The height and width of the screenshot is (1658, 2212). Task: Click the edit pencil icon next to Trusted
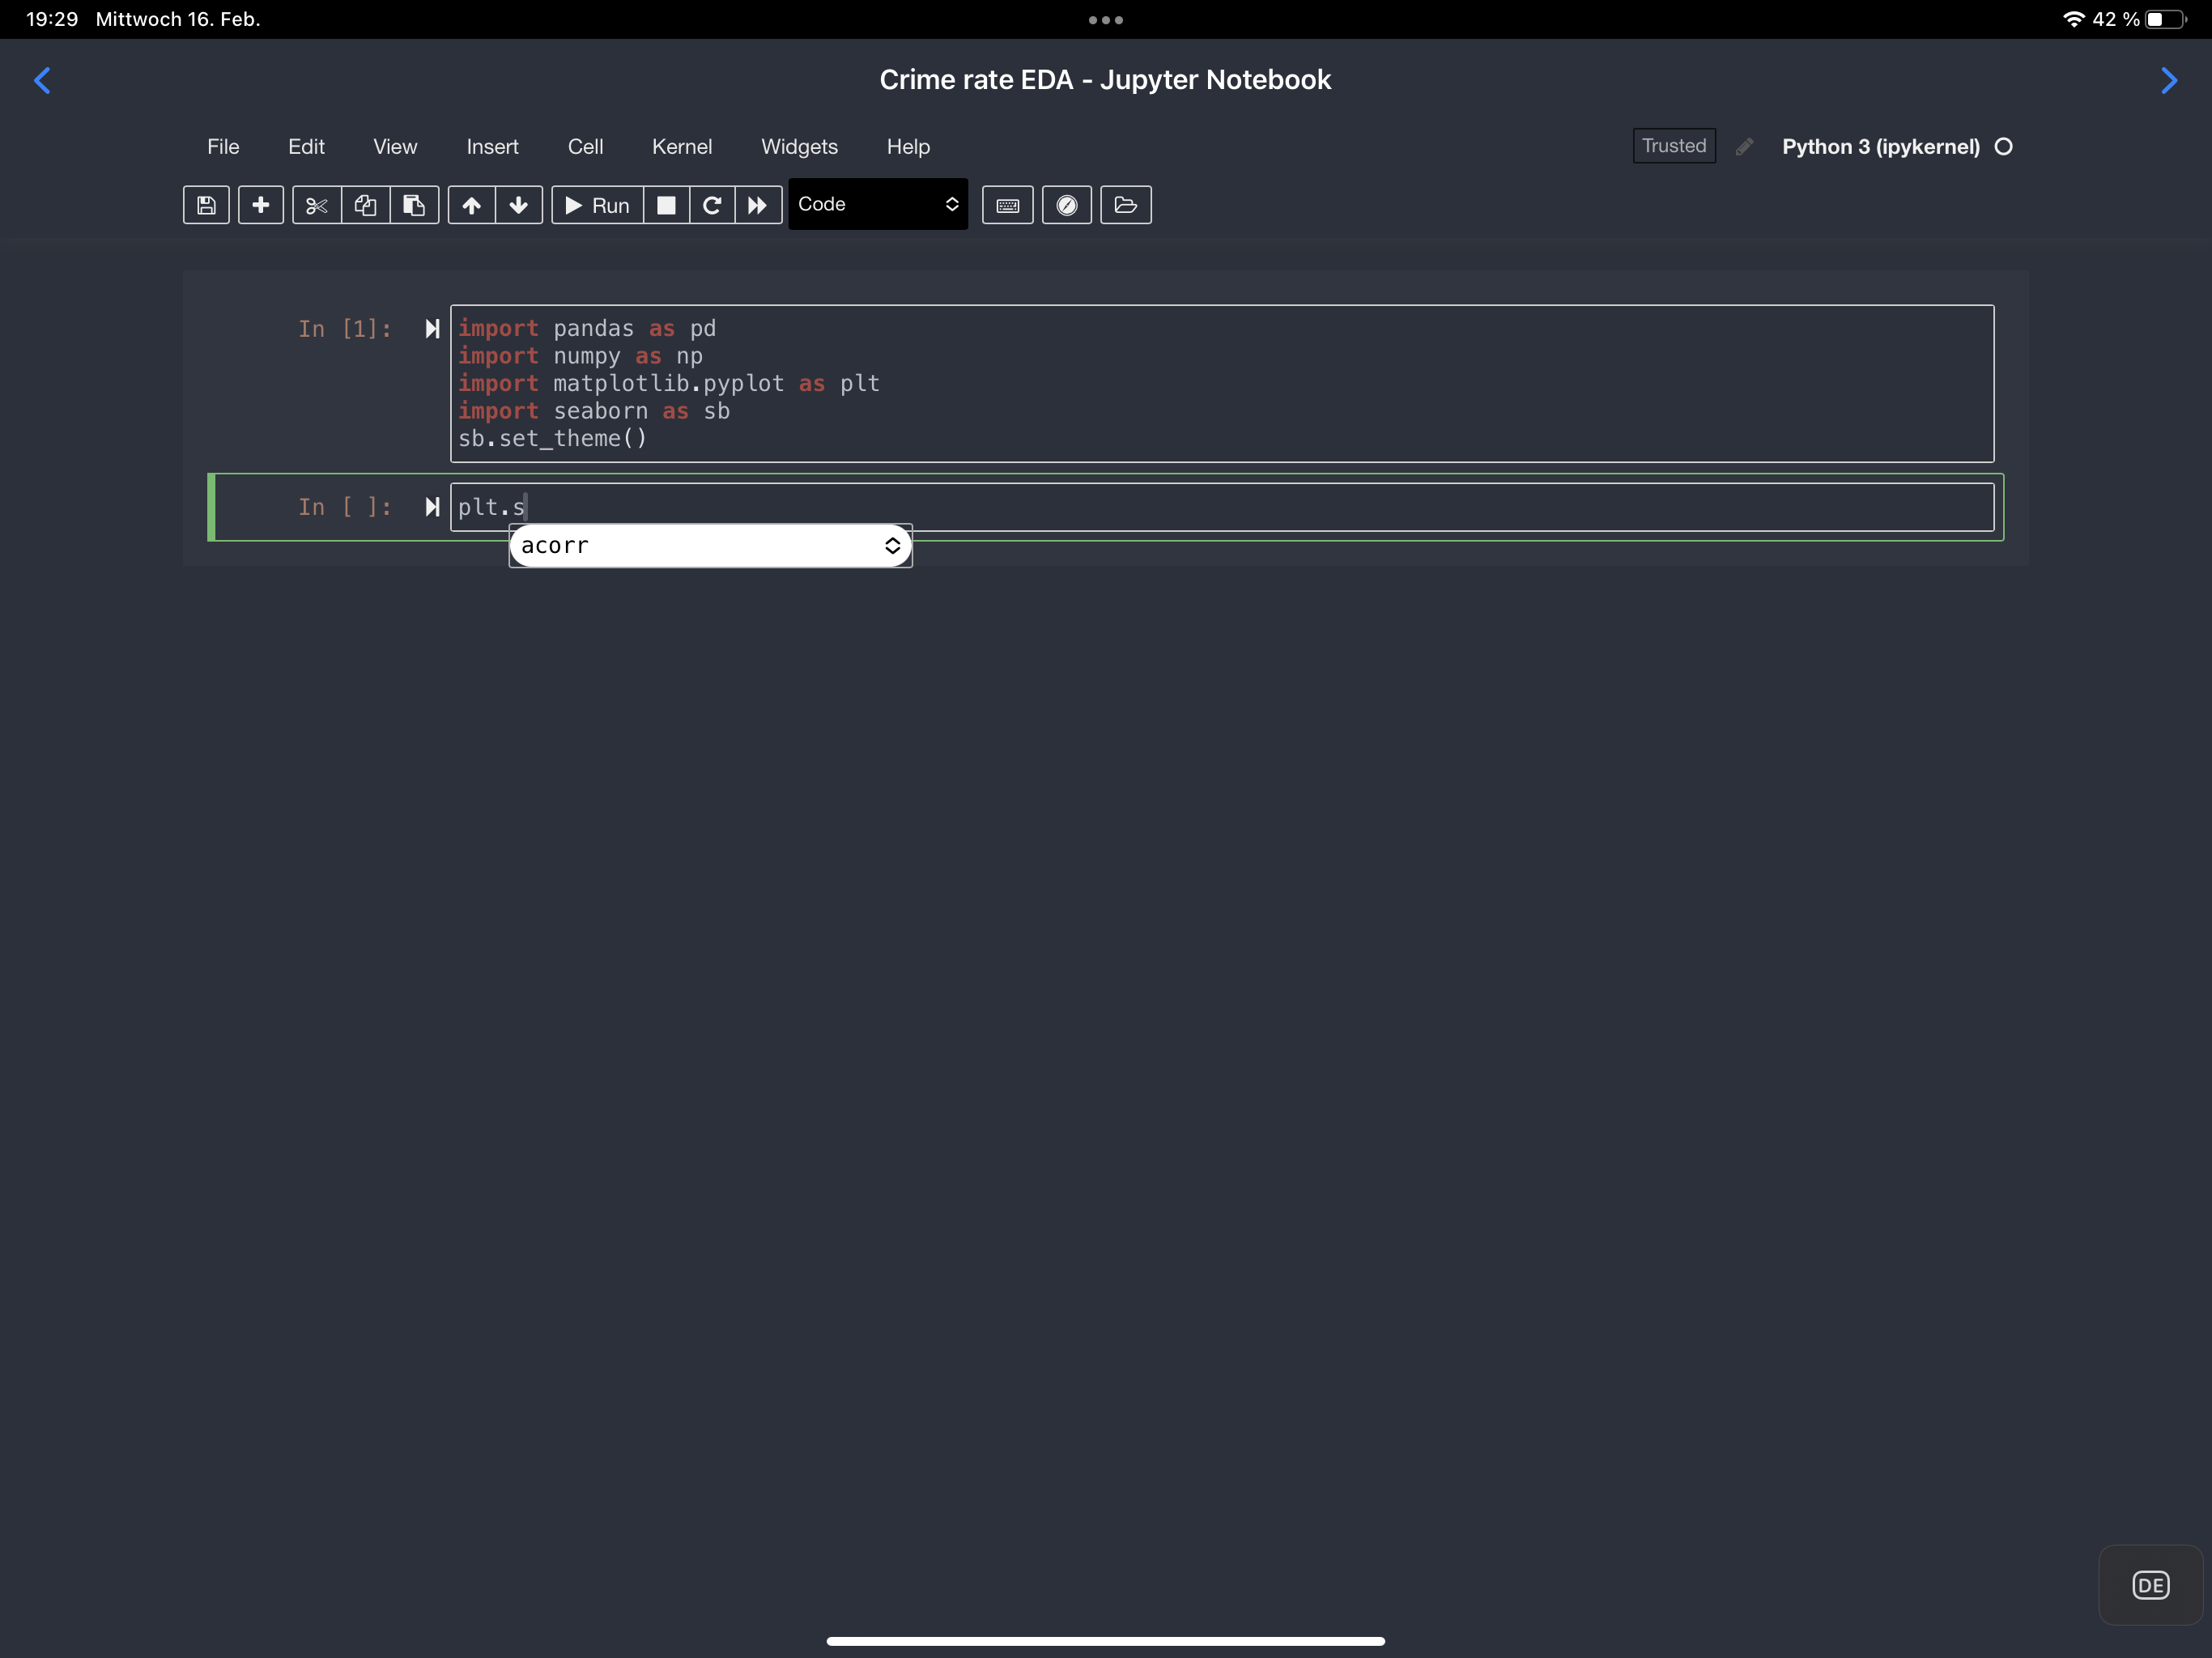1744,146
